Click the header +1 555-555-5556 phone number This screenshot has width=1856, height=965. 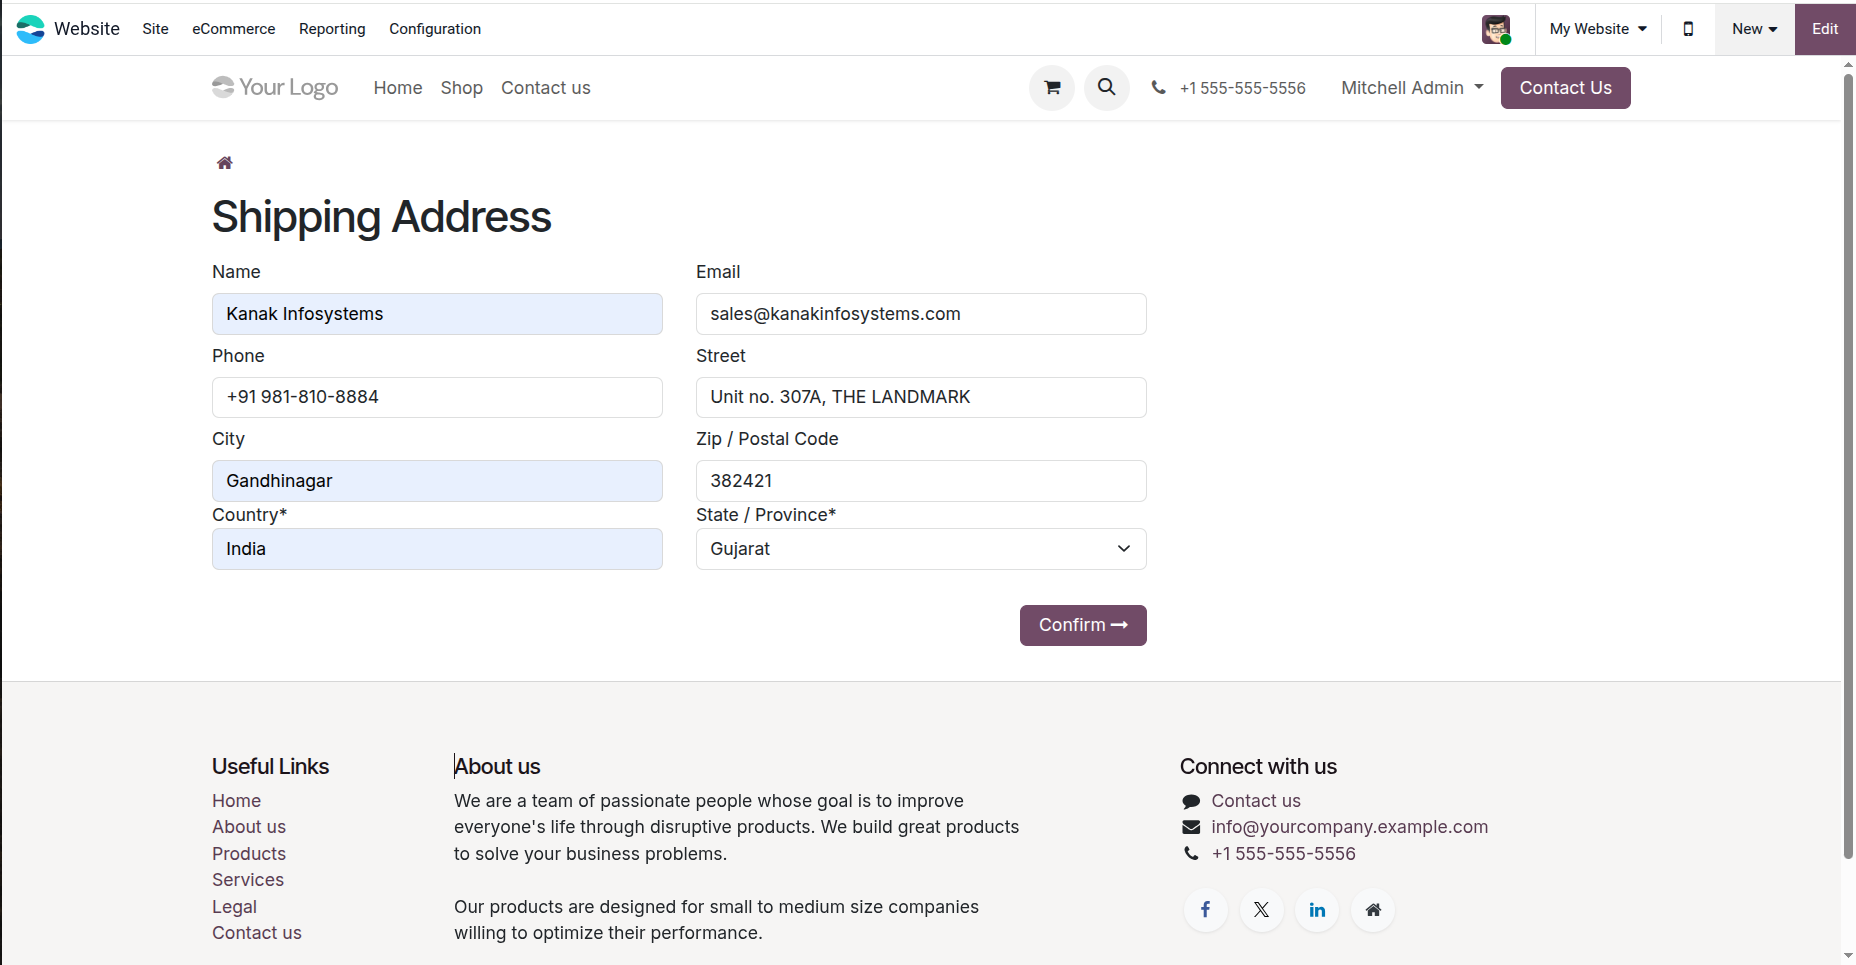(1242, 88)
